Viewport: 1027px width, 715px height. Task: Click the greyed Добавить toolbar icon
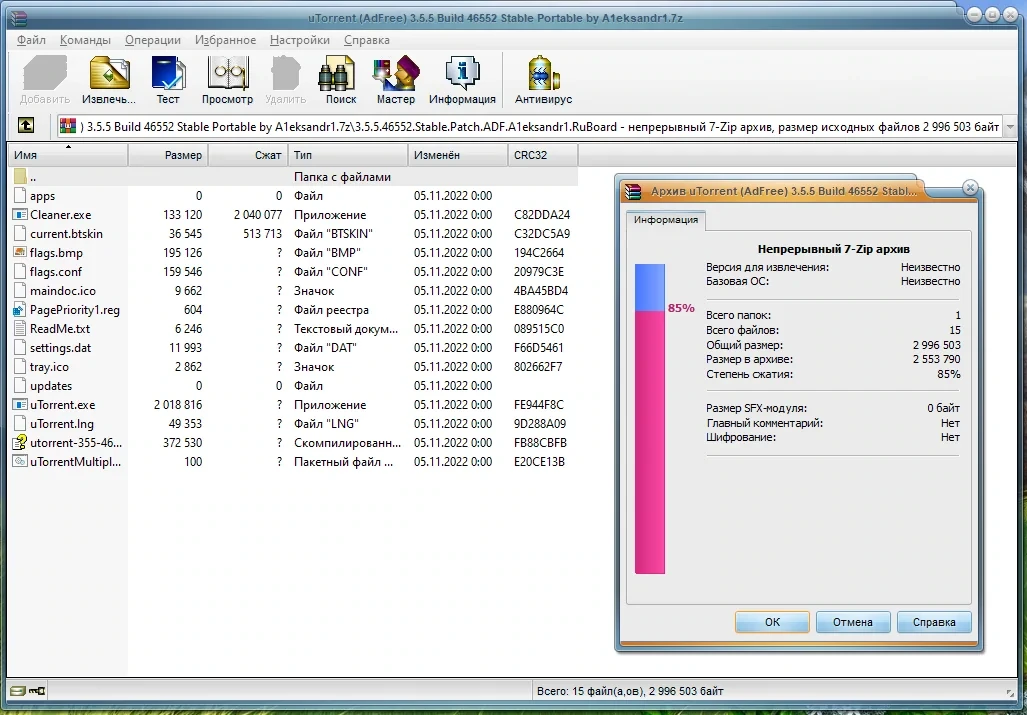[45, 73]
